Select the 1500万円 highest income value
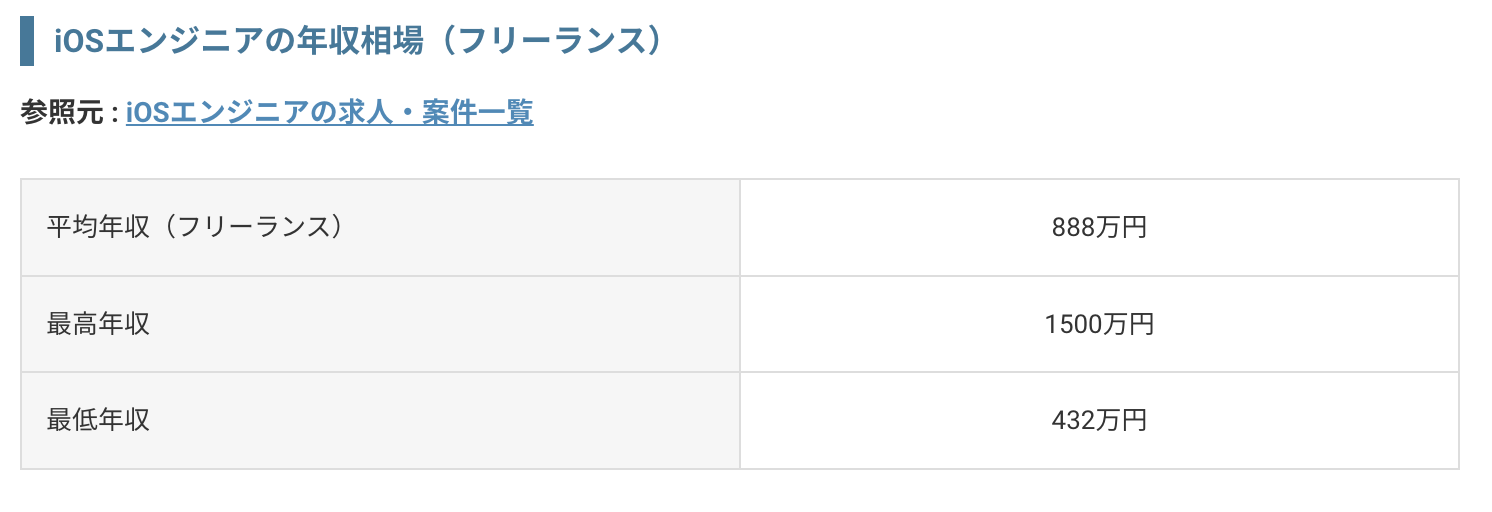Screen dimensions: 1492x512 1099,324
